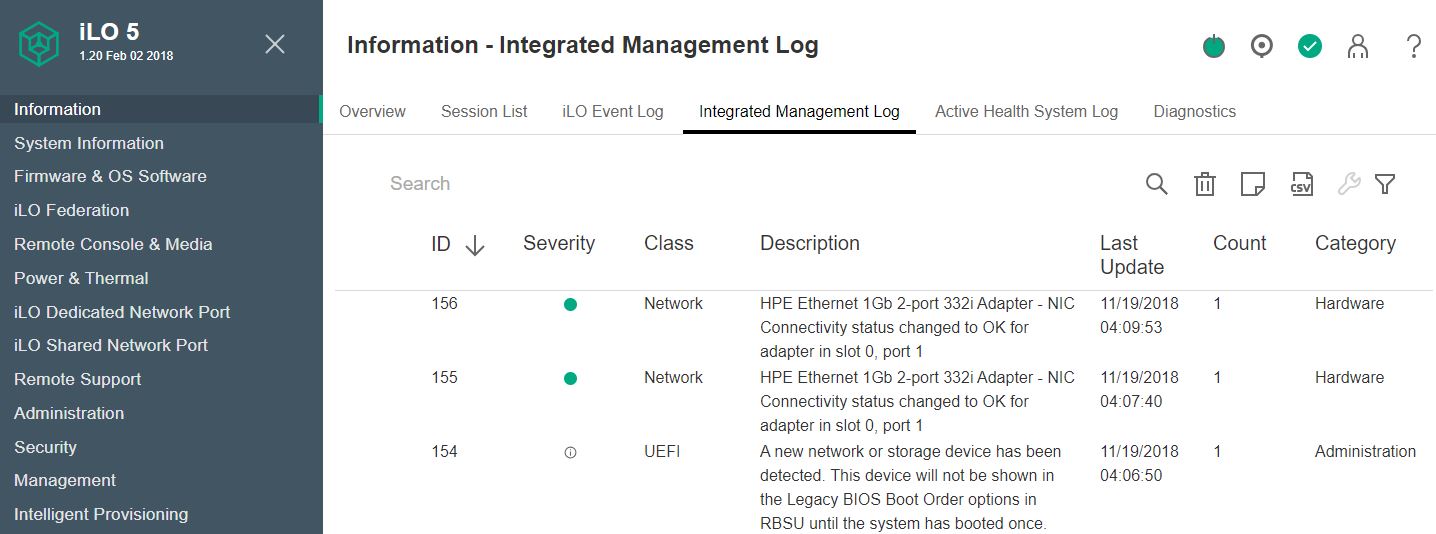
Task: Click the green system health checkmark icon
Action: click(1310, 46)
